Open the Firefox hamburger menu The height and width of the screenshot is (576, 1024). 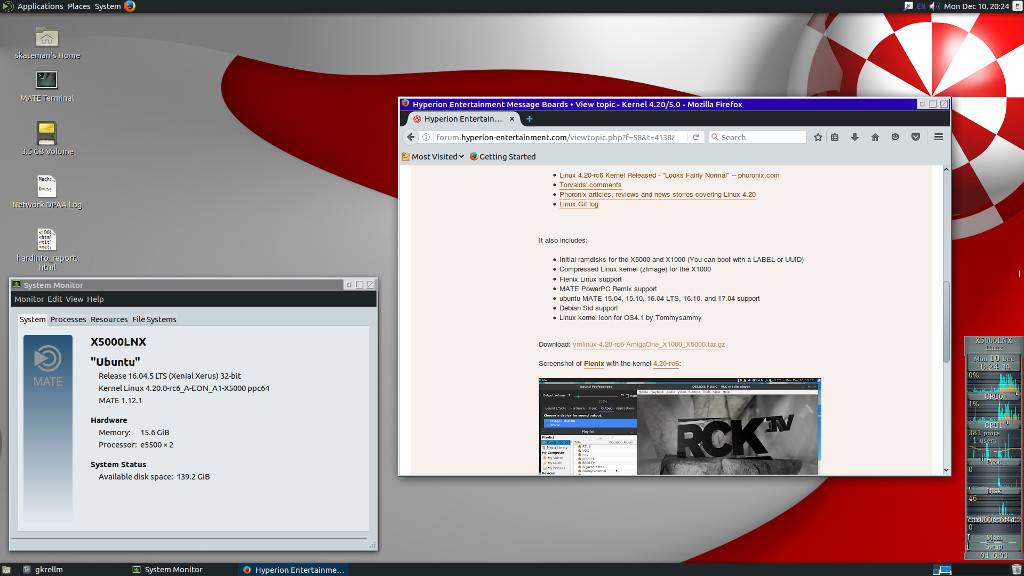[938, 137]
